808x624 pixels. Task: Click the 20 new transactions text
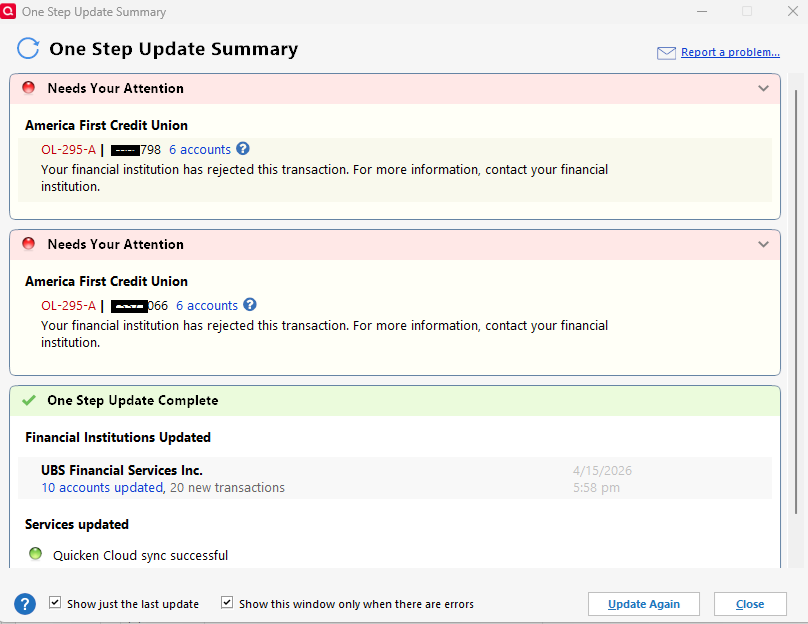click(x=227, y=487)
